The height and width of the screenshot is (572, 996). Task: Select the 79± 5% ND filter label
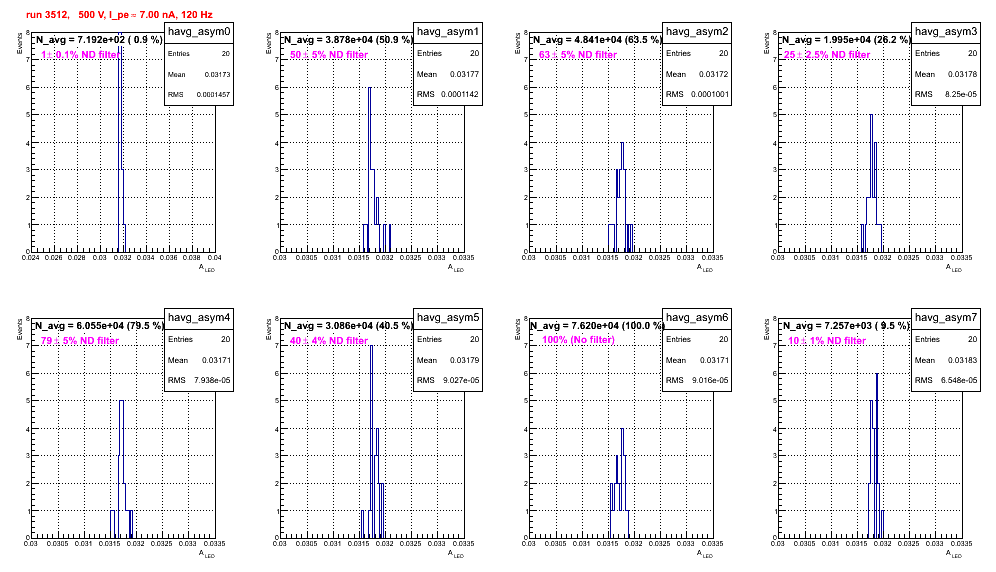tap(80, 341)
